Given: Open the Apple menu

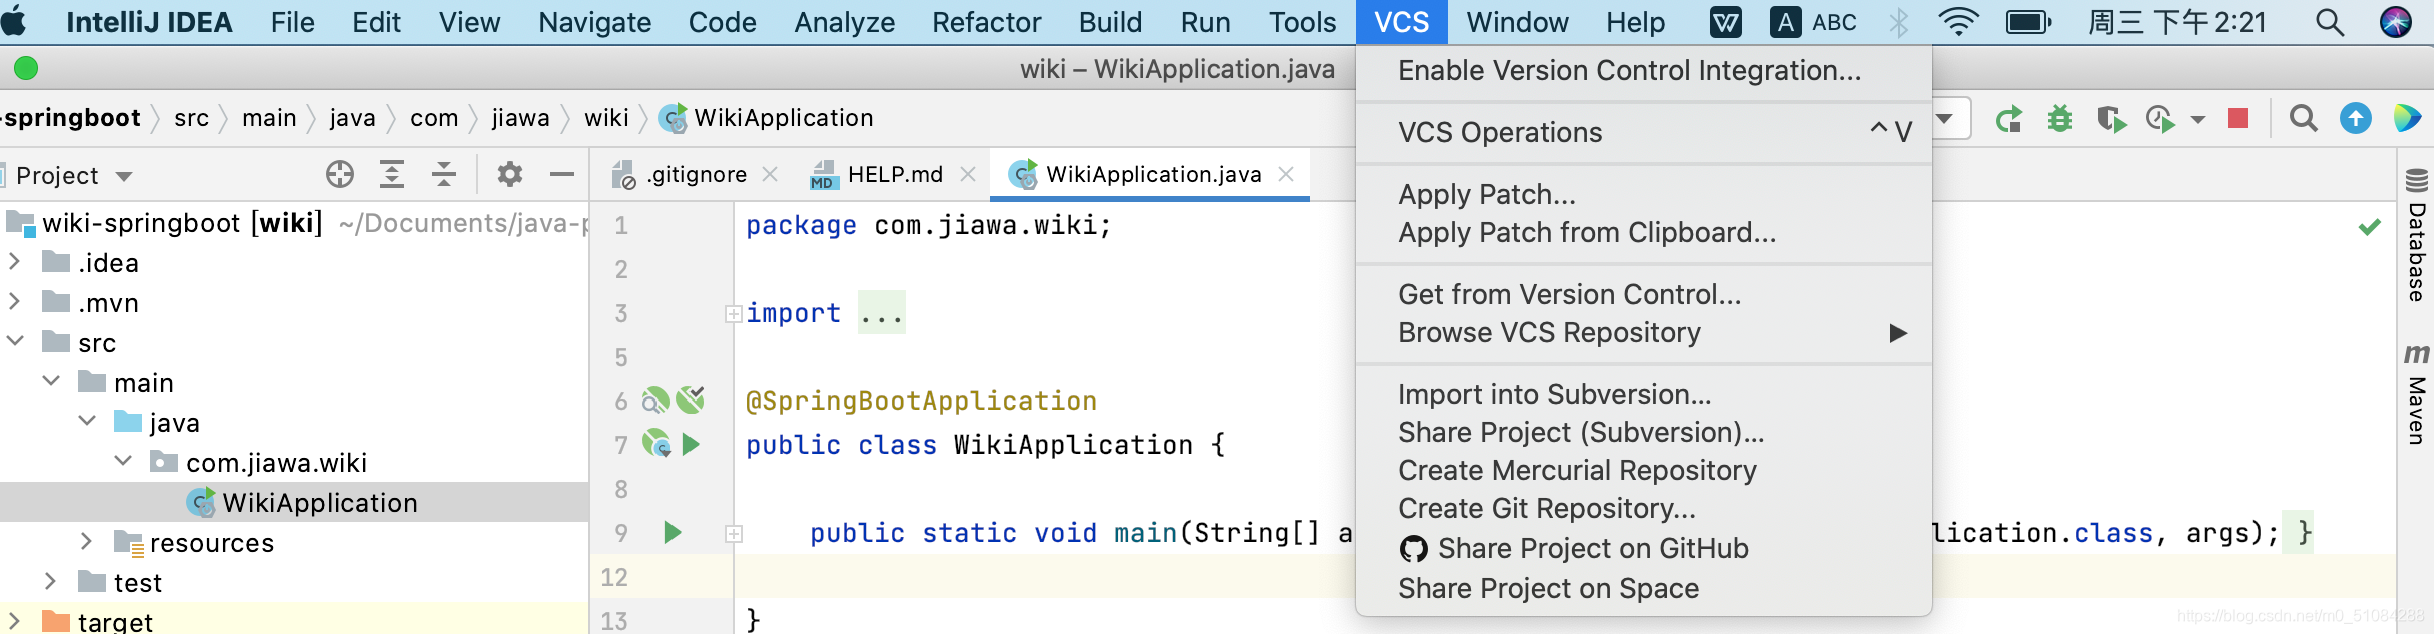Looking at the screenshot, I should tap(15, 21).
